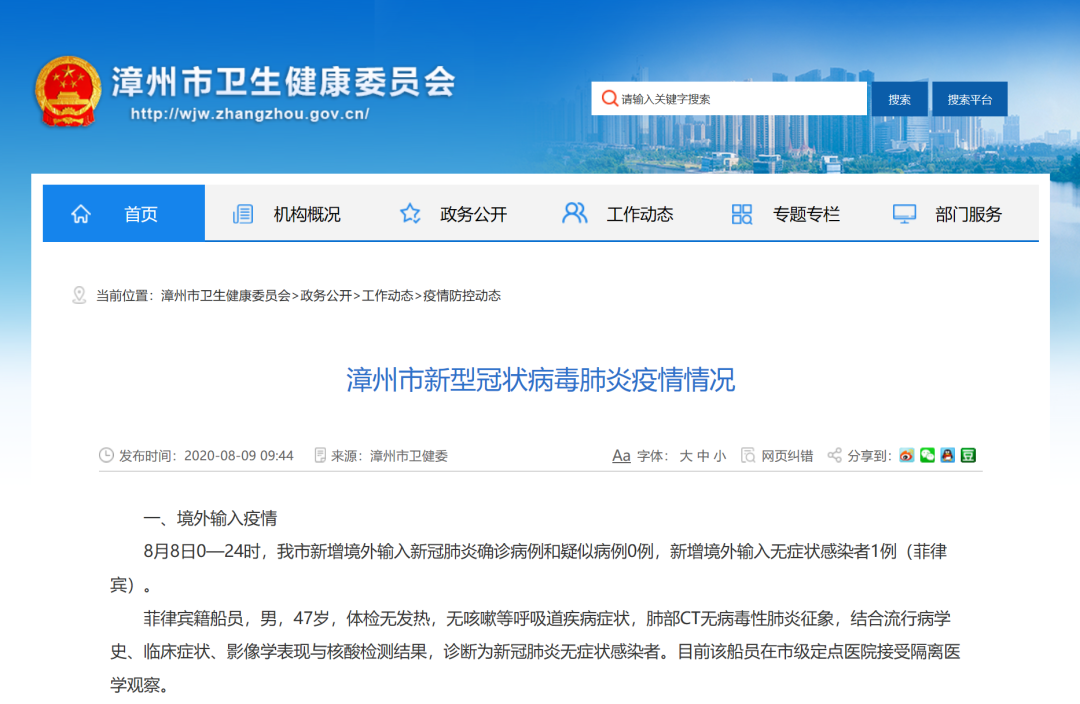Click the publish time 2020-08-09 09:44
Viewport: 1080px width, 704px height.
point(239,456)
